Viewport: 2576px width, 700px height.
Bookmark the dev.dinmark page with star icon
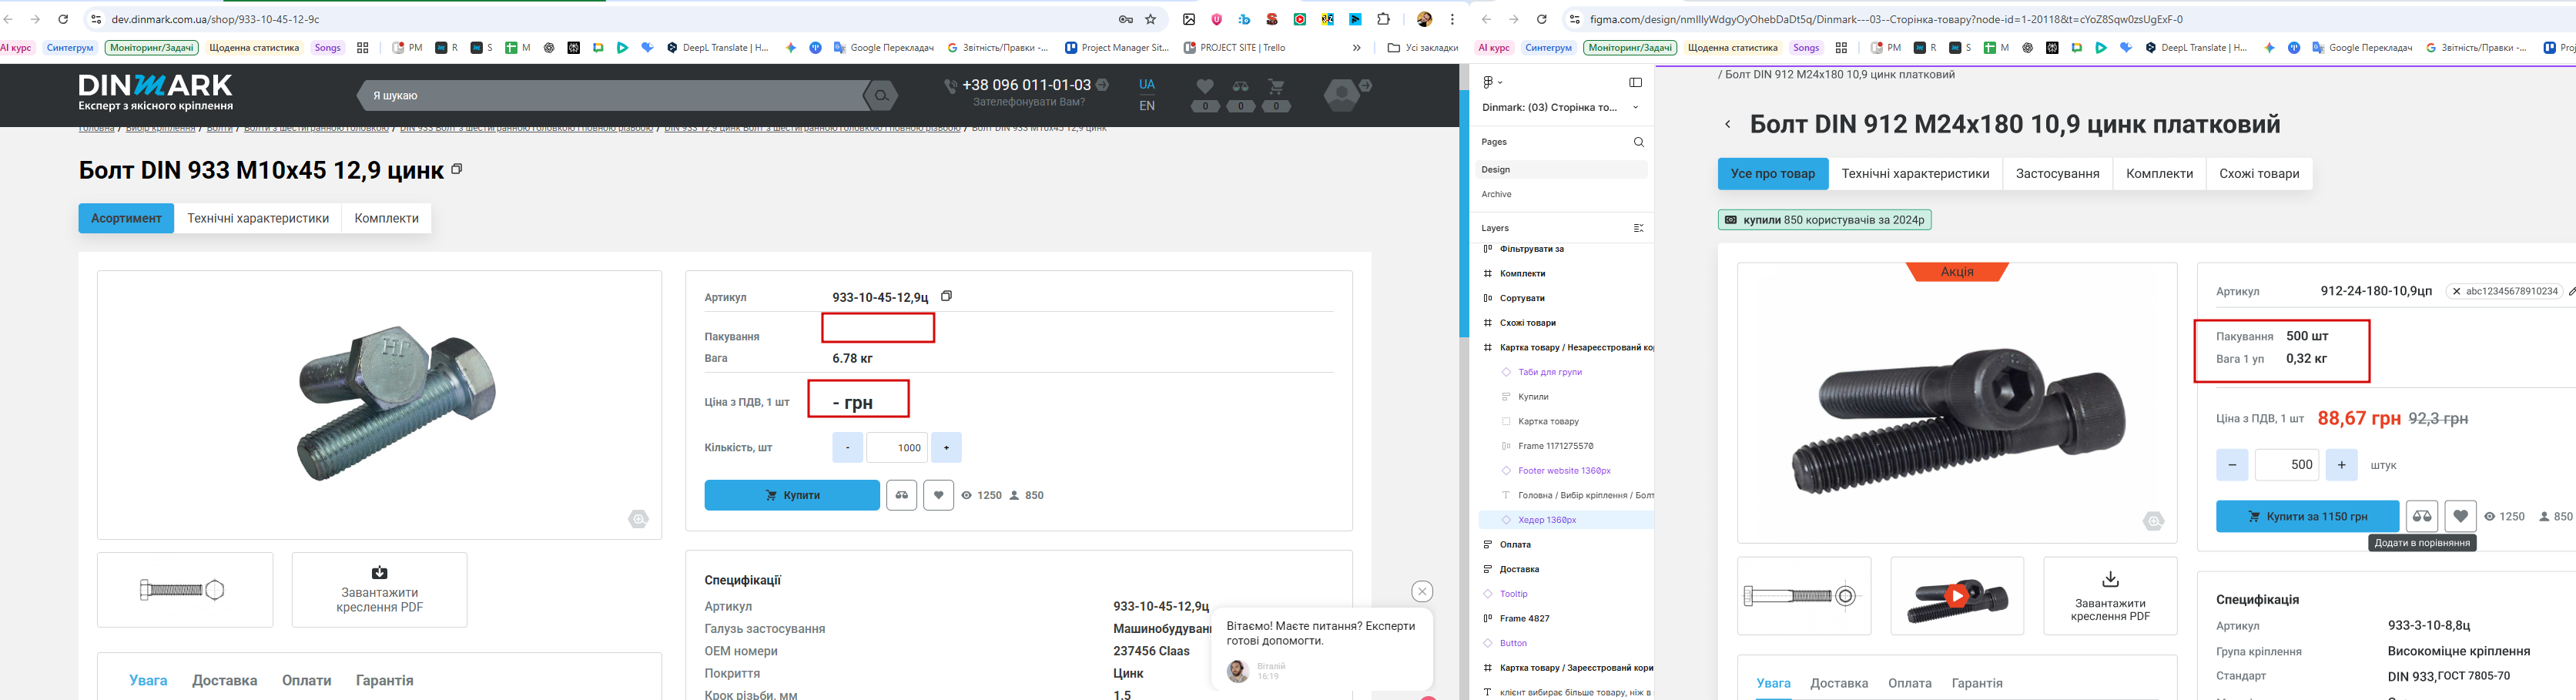click(x=1151, y=19)
